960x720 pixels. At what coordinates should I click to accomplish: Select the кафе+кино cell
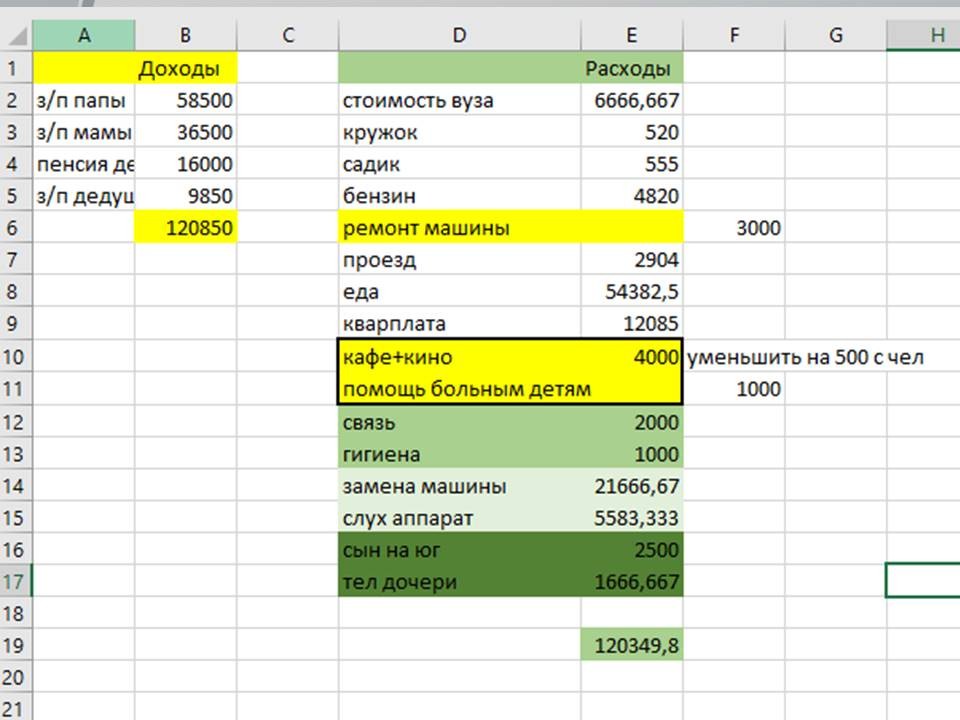coord(459,357)
